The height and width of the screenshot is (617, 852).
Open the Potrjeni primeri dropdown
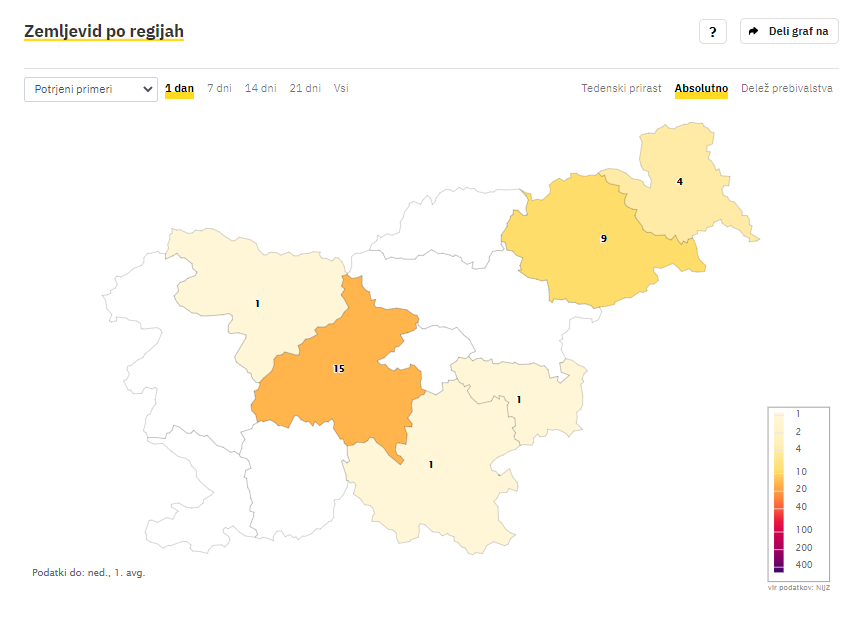point(91,89)
